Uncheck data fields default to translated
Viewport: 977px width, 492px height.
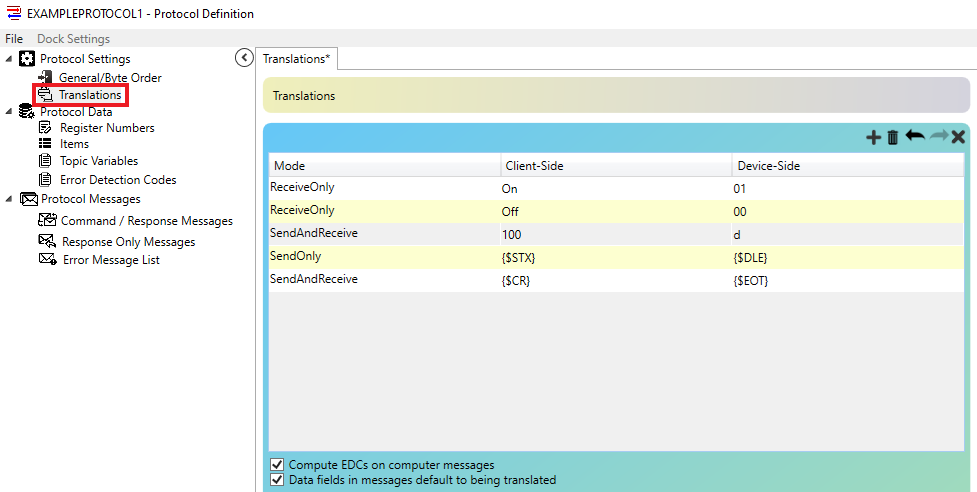click(277, 480)
